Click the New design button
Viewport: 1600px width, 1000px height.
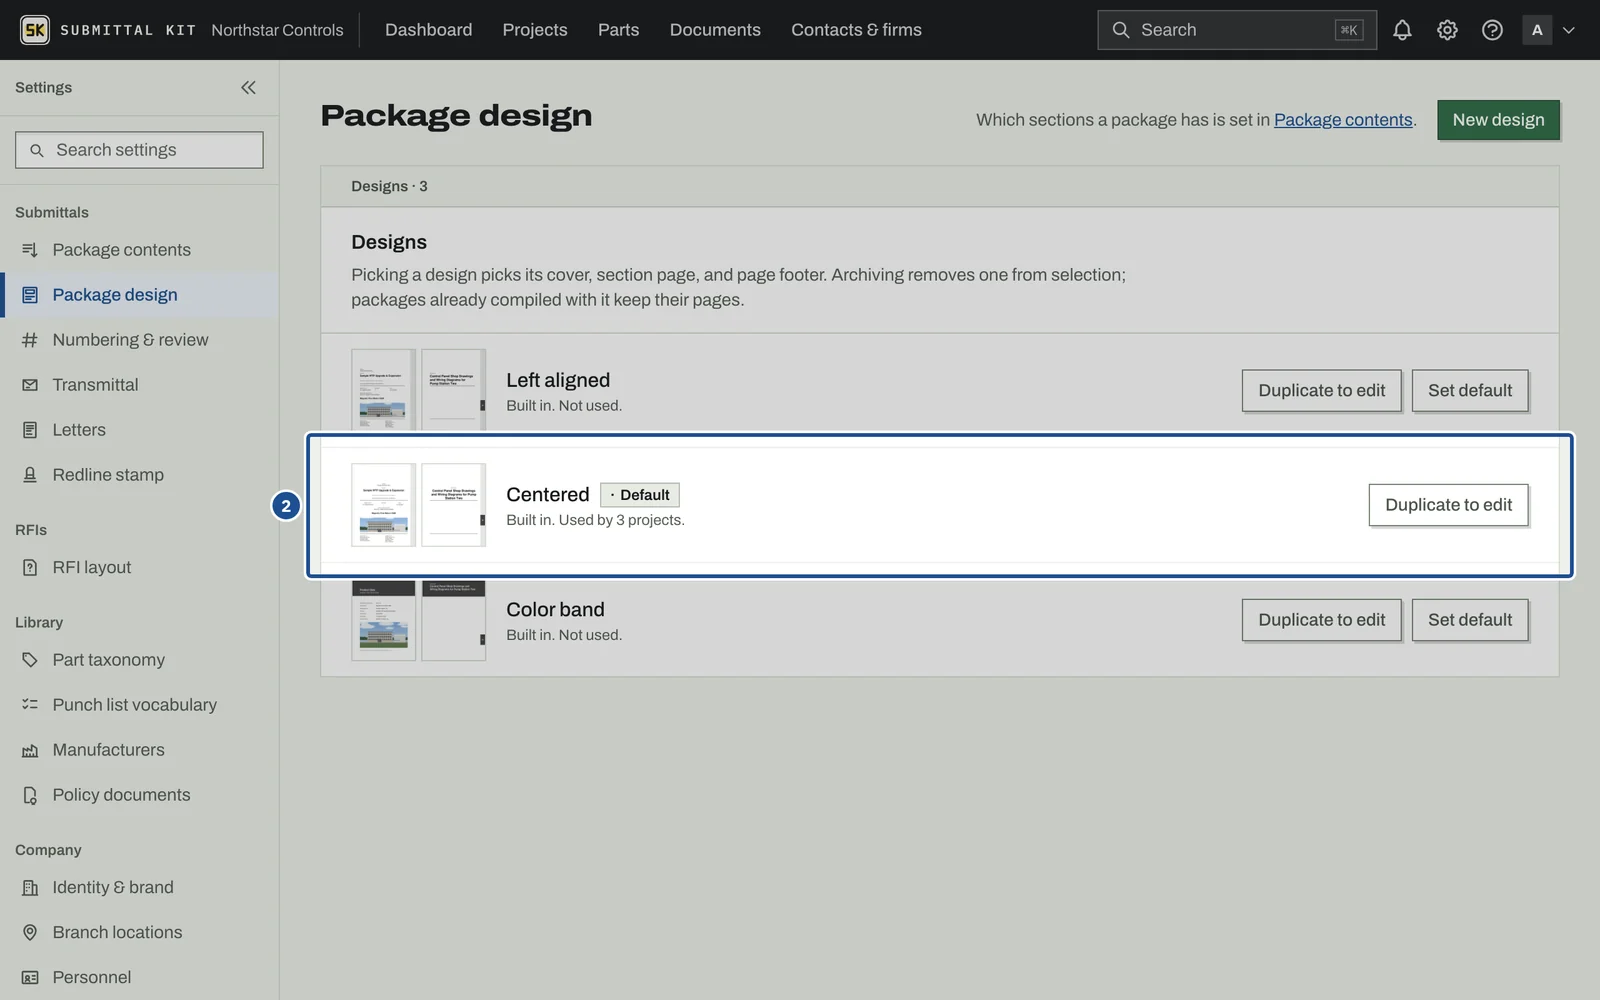[1498, 120]
